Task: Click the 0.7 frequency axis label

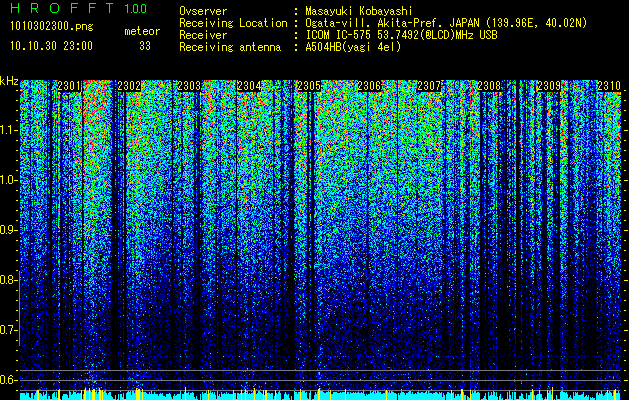Action: [8, 330]
